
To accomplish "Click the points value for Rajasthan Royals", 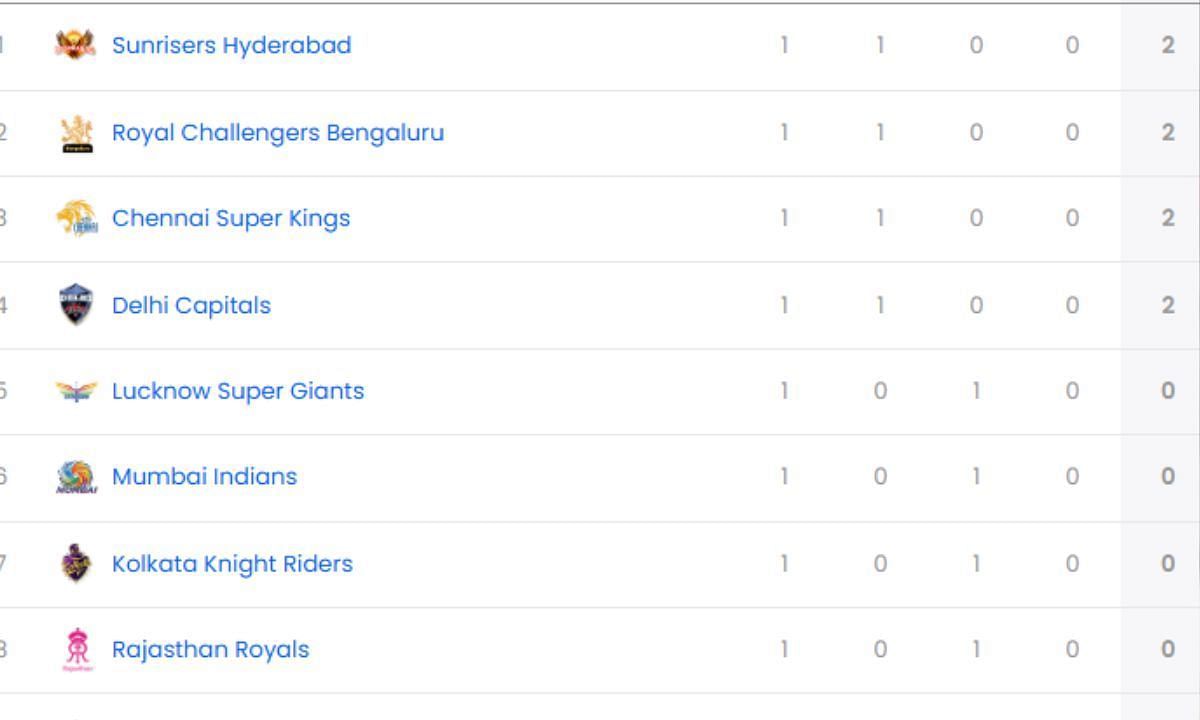I will [1168, 650].
